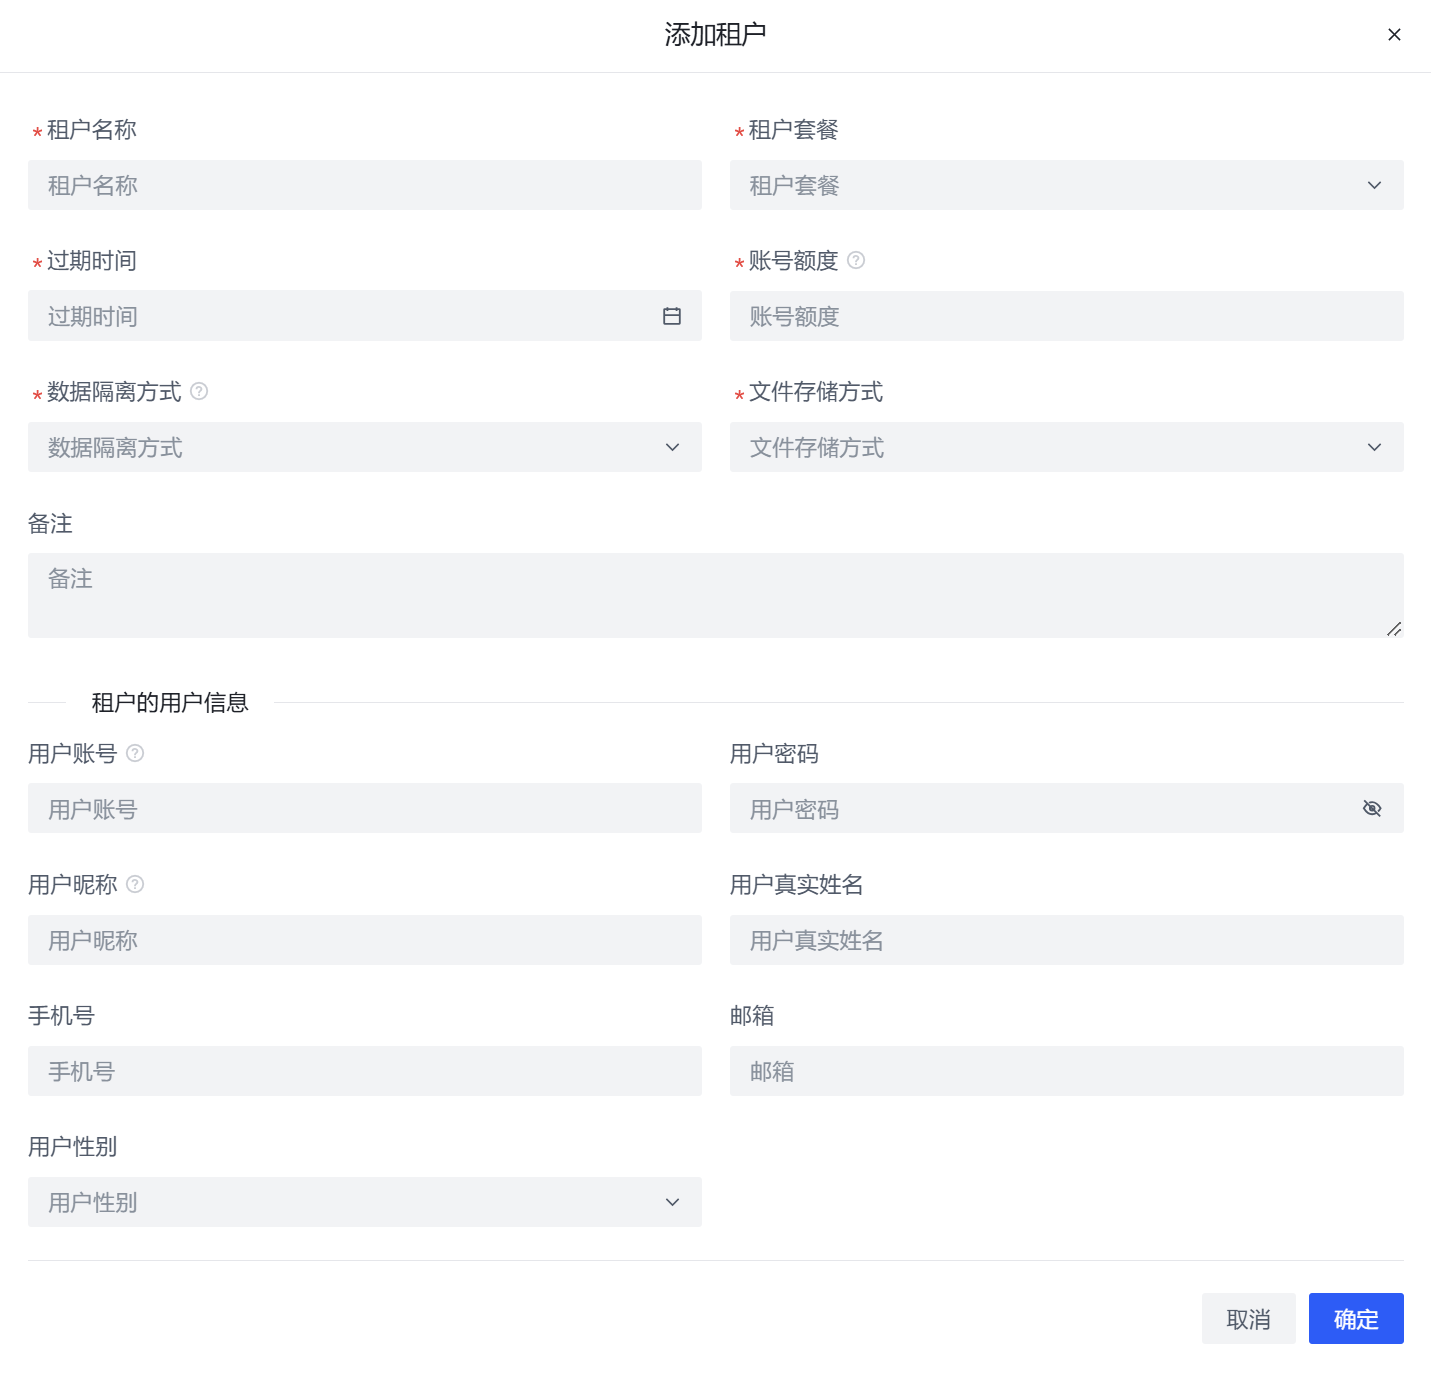Focus the 账号额度 input field
The width and height of the screenshot is (1431, 1379).
point(1066,316)
